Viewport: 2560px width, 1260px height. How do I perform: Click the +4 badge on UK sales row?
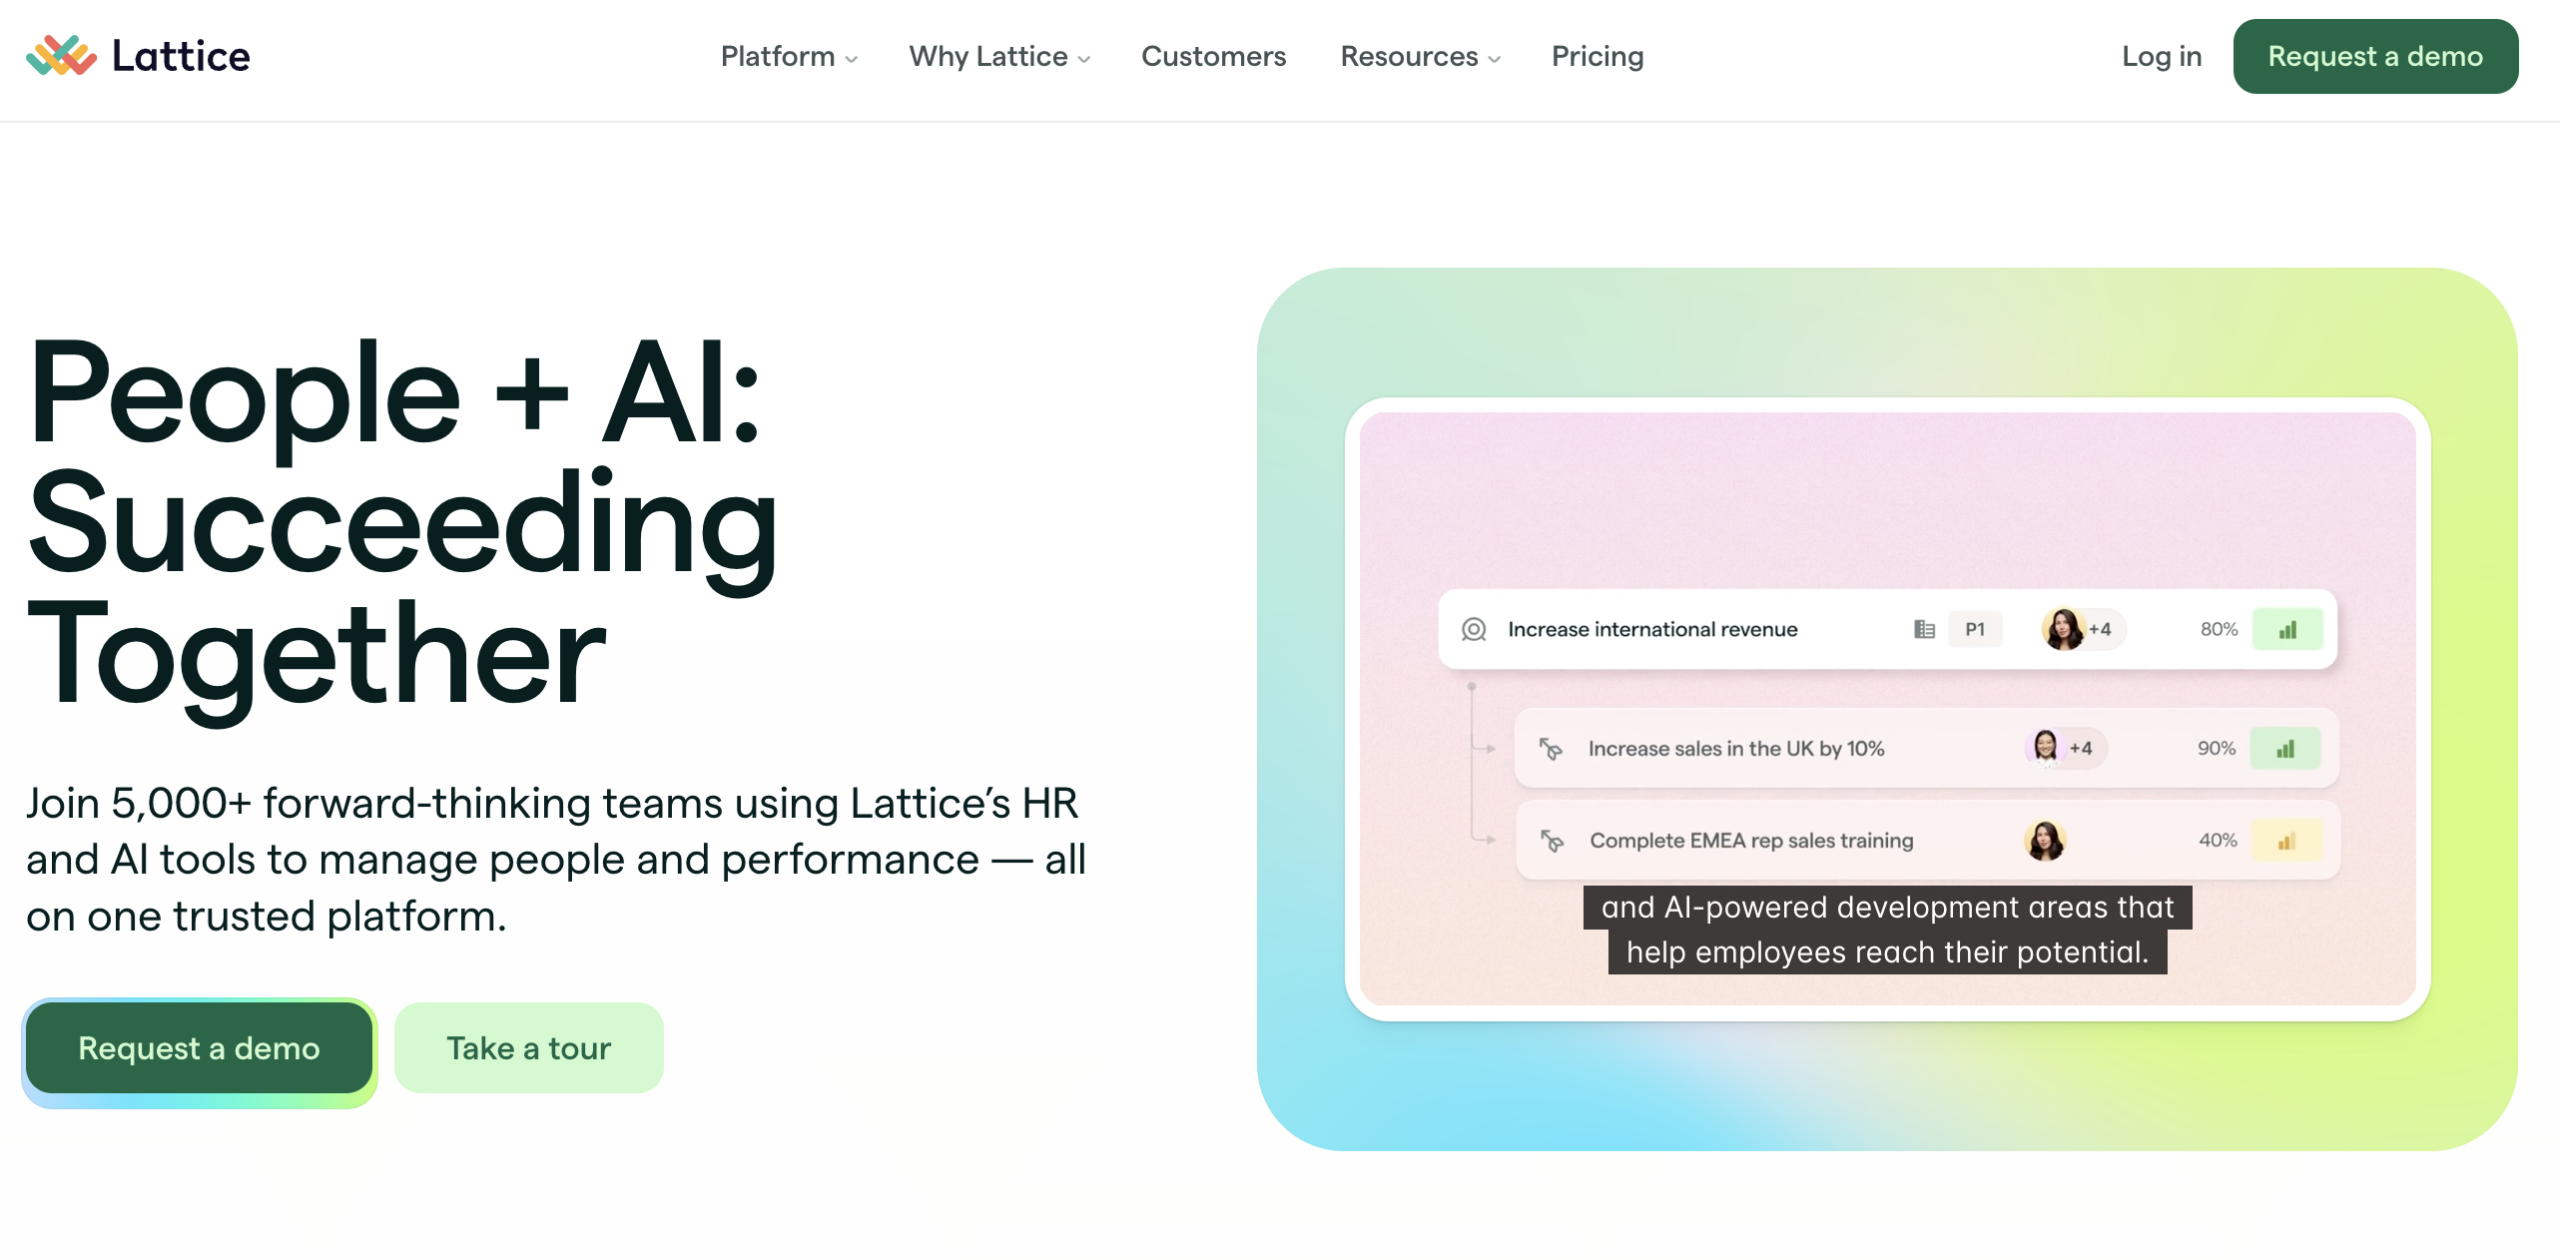pos(2081,748)
